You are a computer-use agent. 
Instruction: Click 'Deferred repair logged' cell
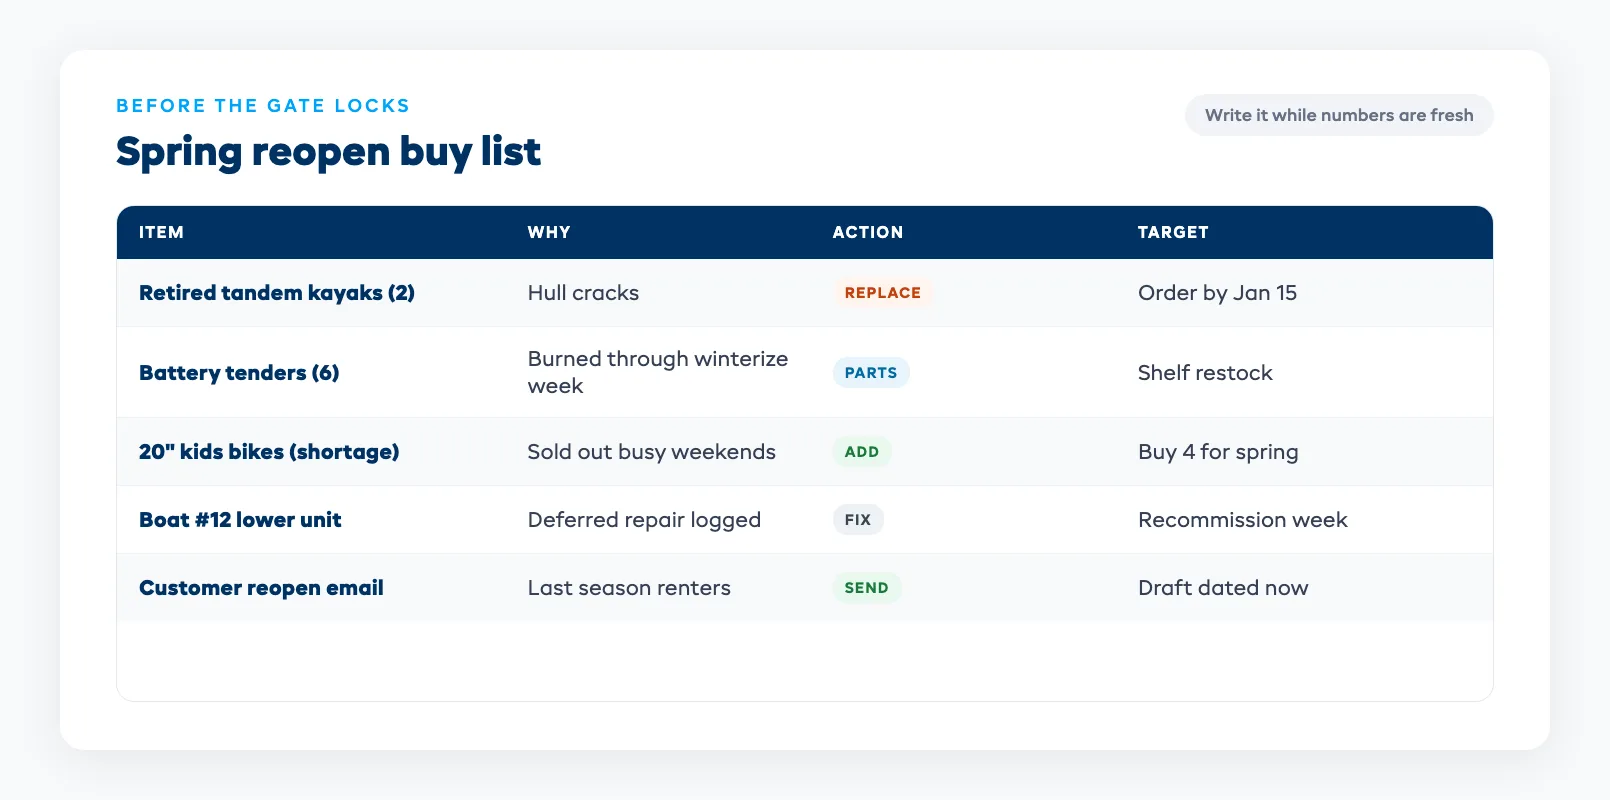tap(644, 520)
